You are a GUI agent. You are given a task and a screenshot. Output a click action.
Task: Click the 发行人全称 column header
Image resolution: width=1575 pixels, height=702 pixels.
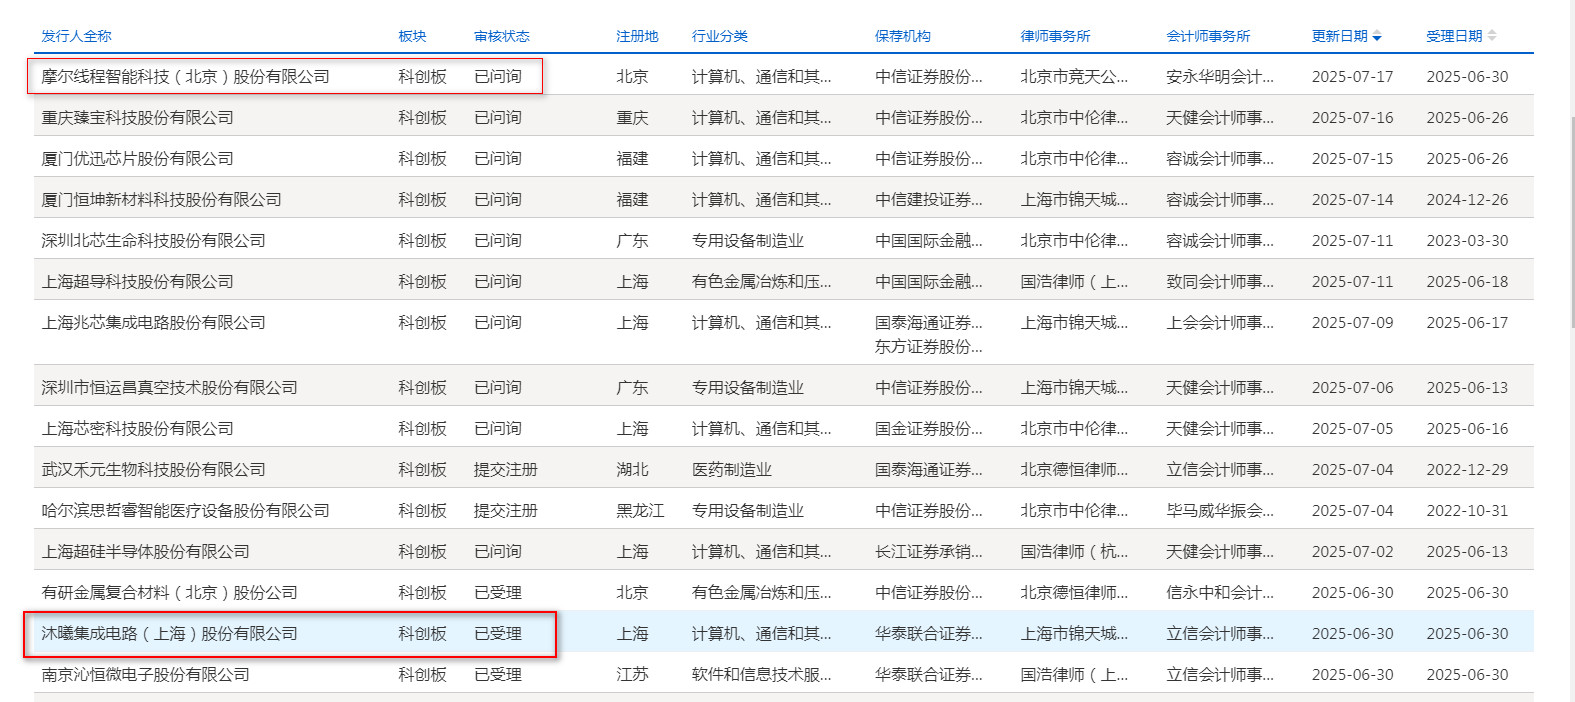pyautogui.click(x=76, y=36)
